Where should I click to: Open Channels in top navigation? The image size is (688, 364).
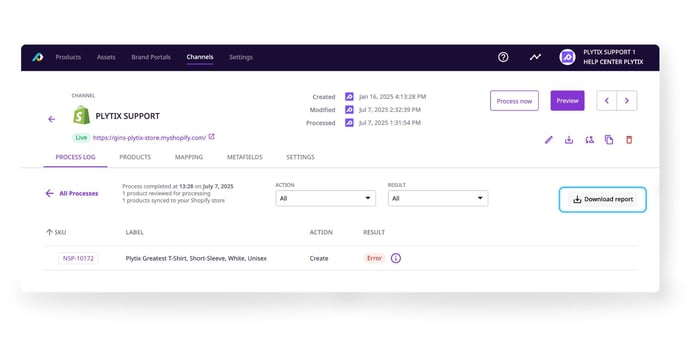click(x=200, y=57)
